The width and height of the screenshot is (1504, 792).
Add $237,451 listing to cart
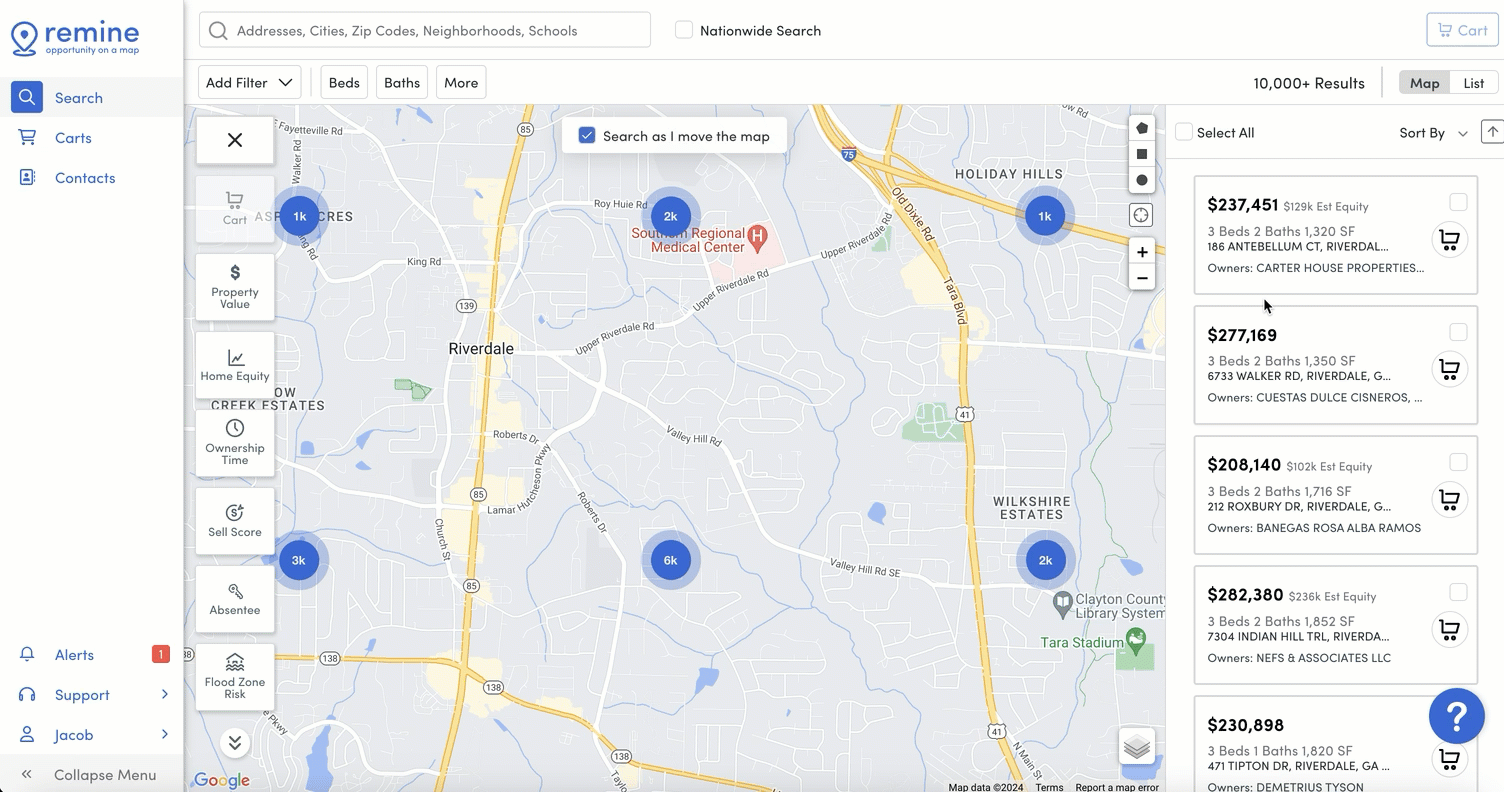pos(1449,240)
